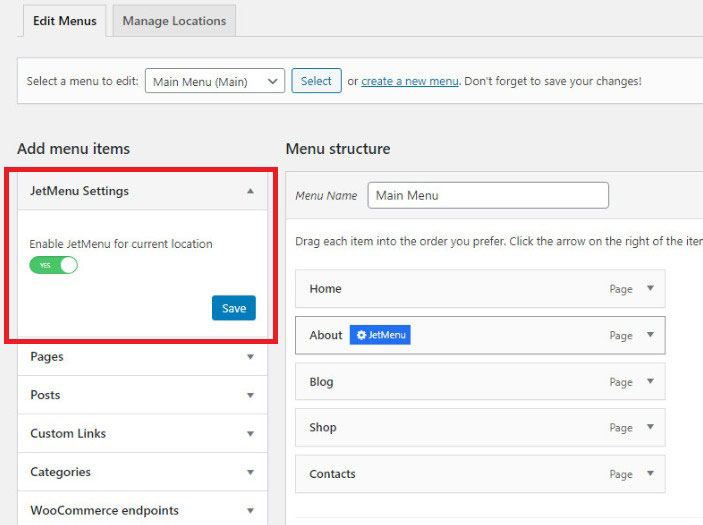Viewport: 703px width, 525px height.
Task: Expand the Pages section
Action: [250, 356]
